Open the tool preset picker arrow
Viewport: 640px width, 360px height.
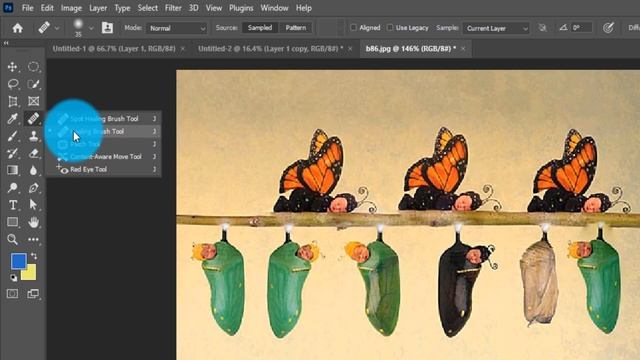pos(57,28)
